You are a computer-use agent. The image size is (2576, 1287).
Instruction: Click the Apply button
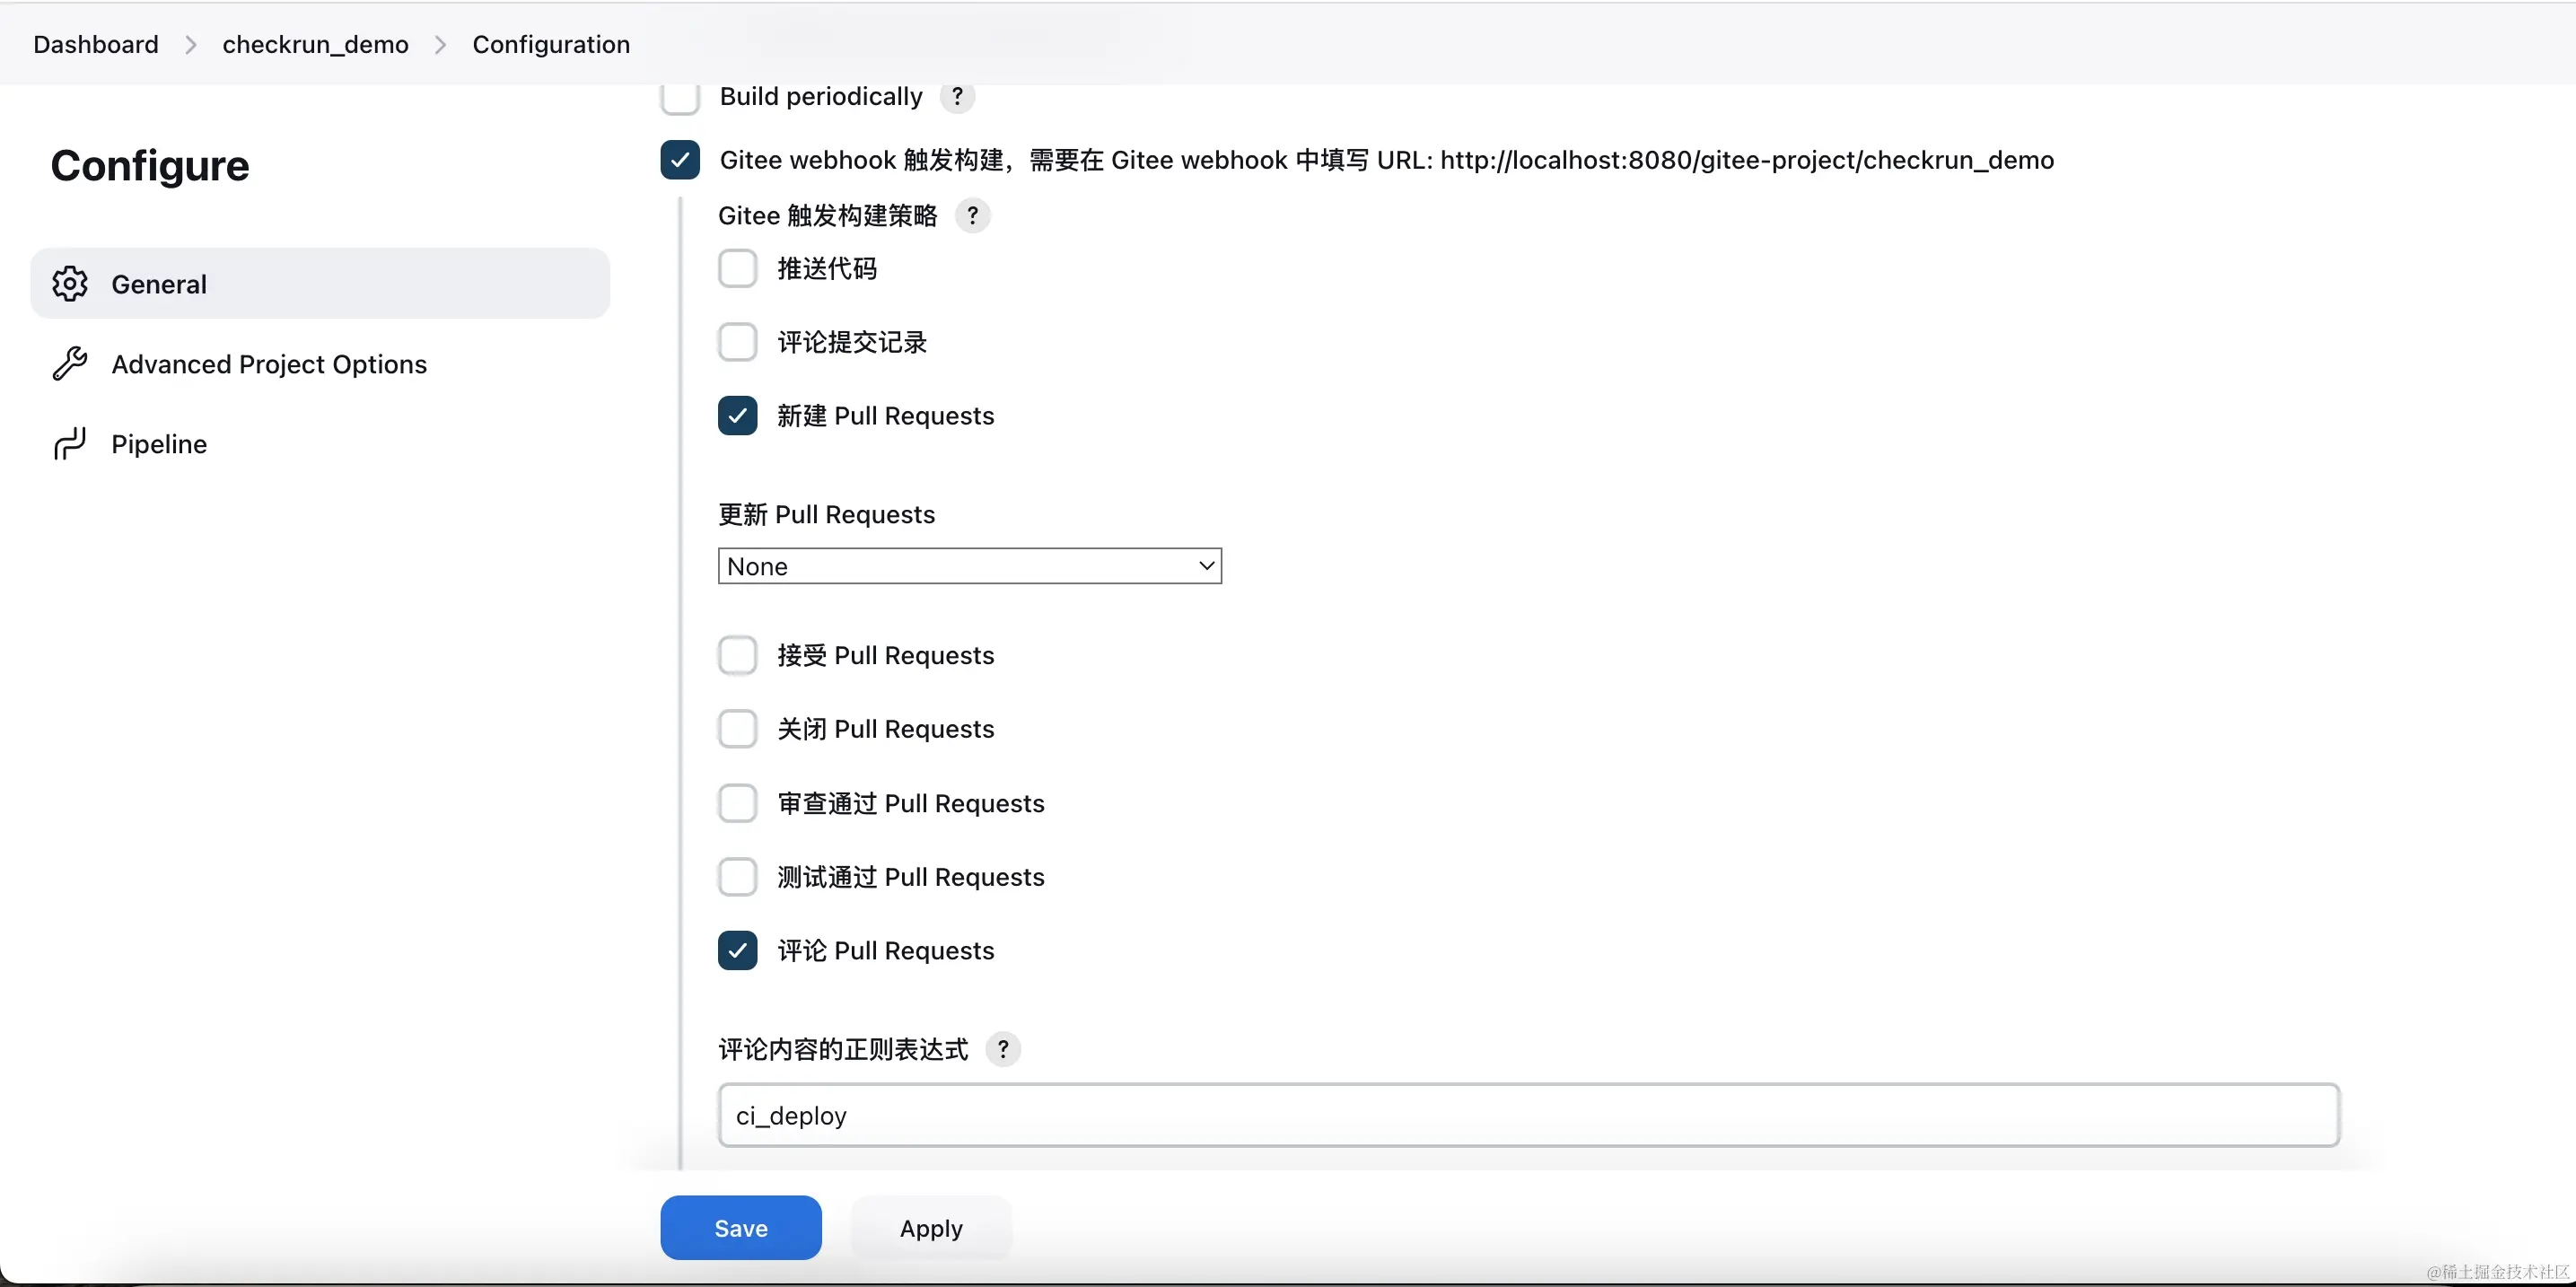[x=929, y=1227]
